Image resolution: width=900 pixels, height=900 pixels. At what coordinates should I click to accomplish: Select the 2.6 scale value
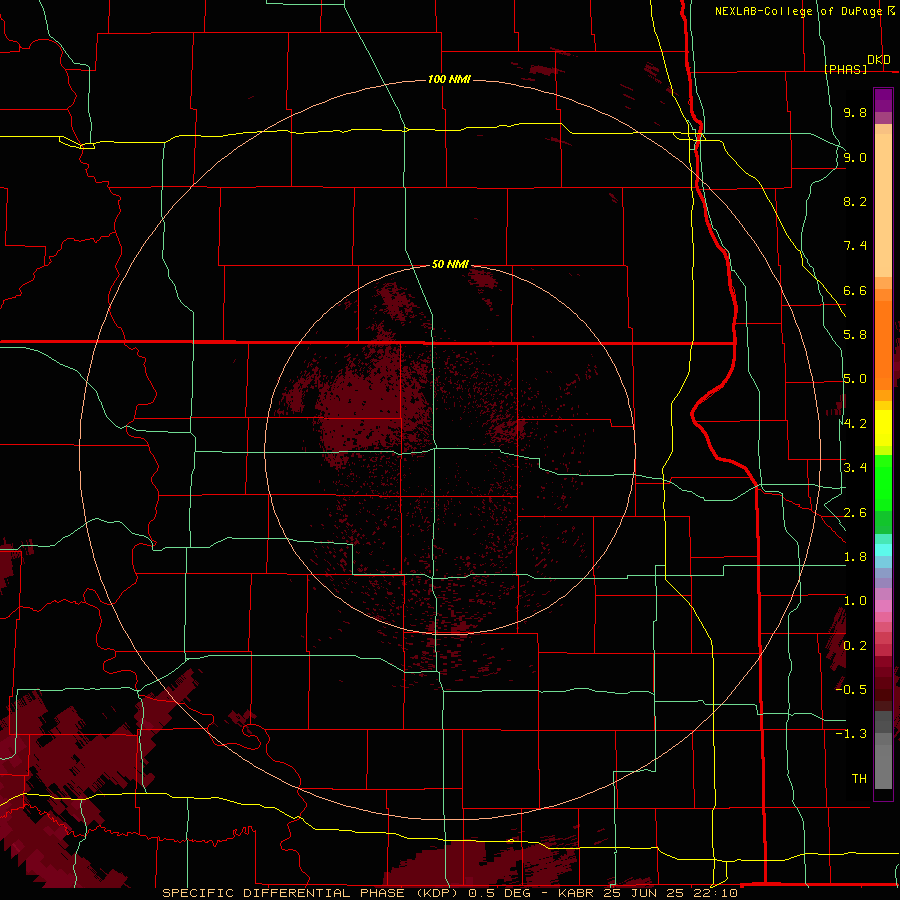[x=855, y=513]
